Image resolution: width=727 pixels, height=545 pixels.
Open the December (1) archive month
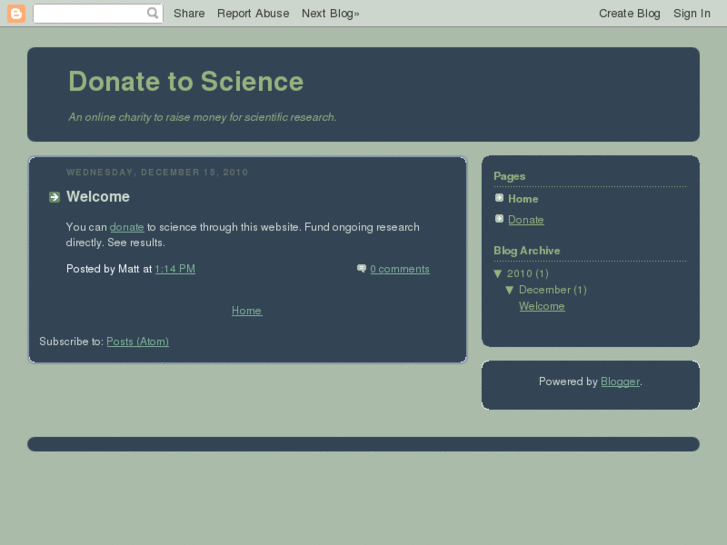pos(553,290)
